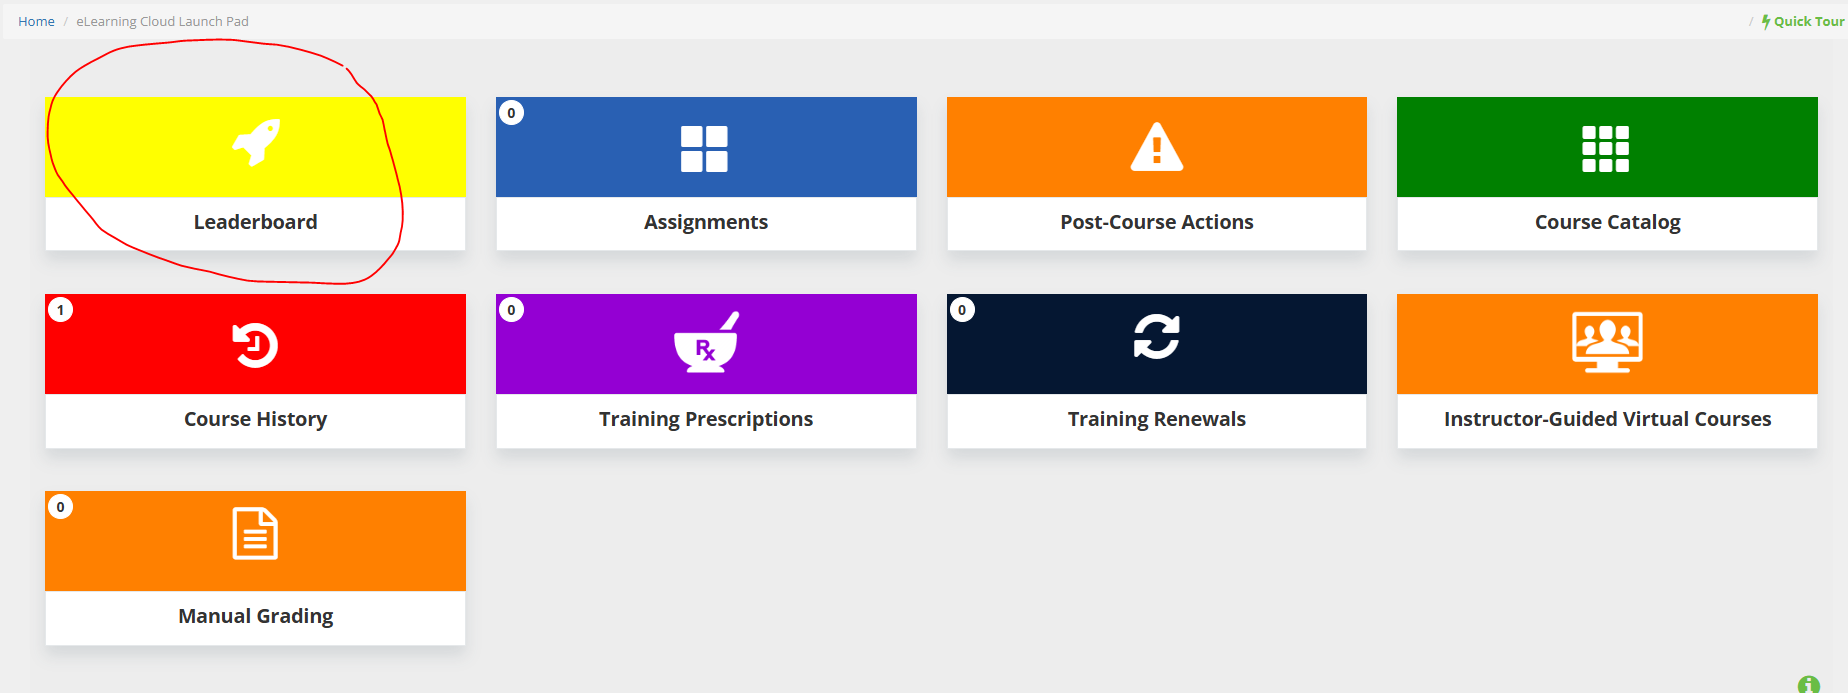Select the rocket icon on the Leaderboard tile
This screenshot has height=693, width=1848.
(256, 147)
